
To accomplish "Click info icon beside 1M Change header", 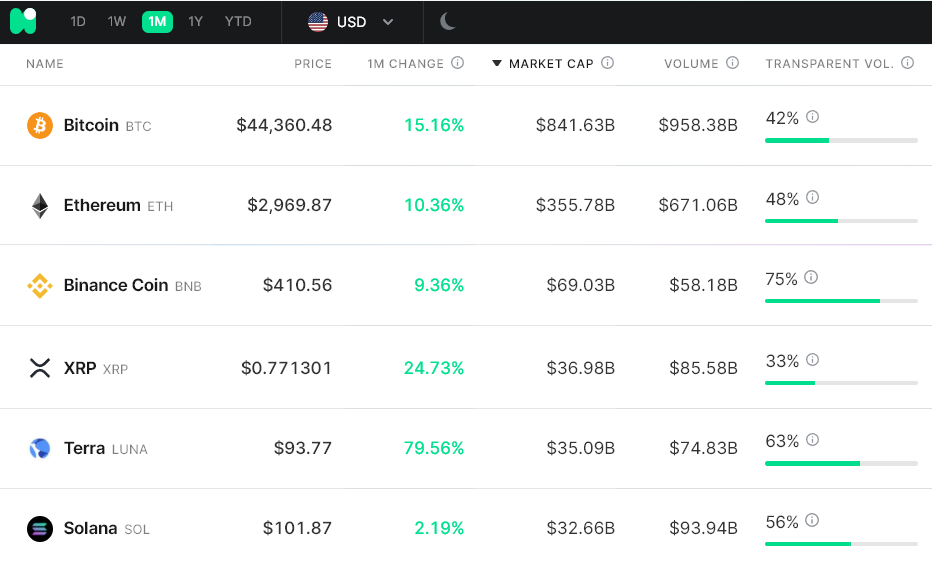I will [458, 63].
